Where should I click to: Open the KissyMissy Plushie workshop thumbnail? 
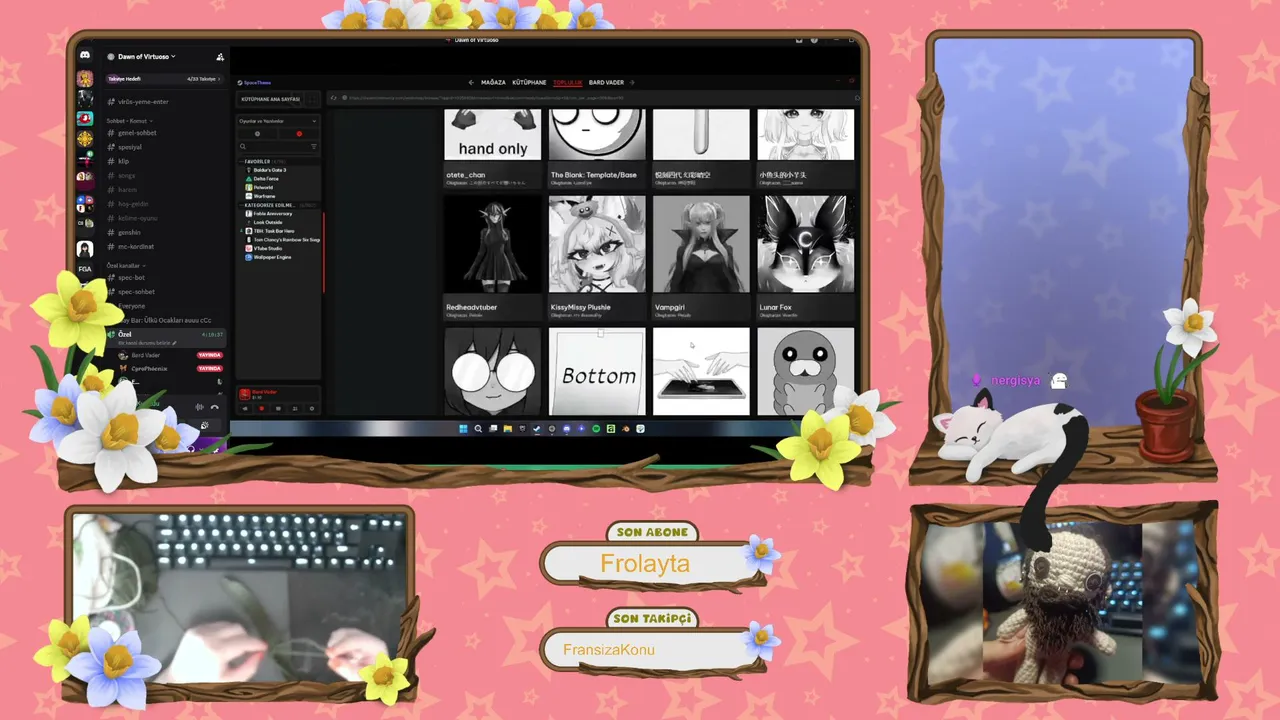pos(597,245)
